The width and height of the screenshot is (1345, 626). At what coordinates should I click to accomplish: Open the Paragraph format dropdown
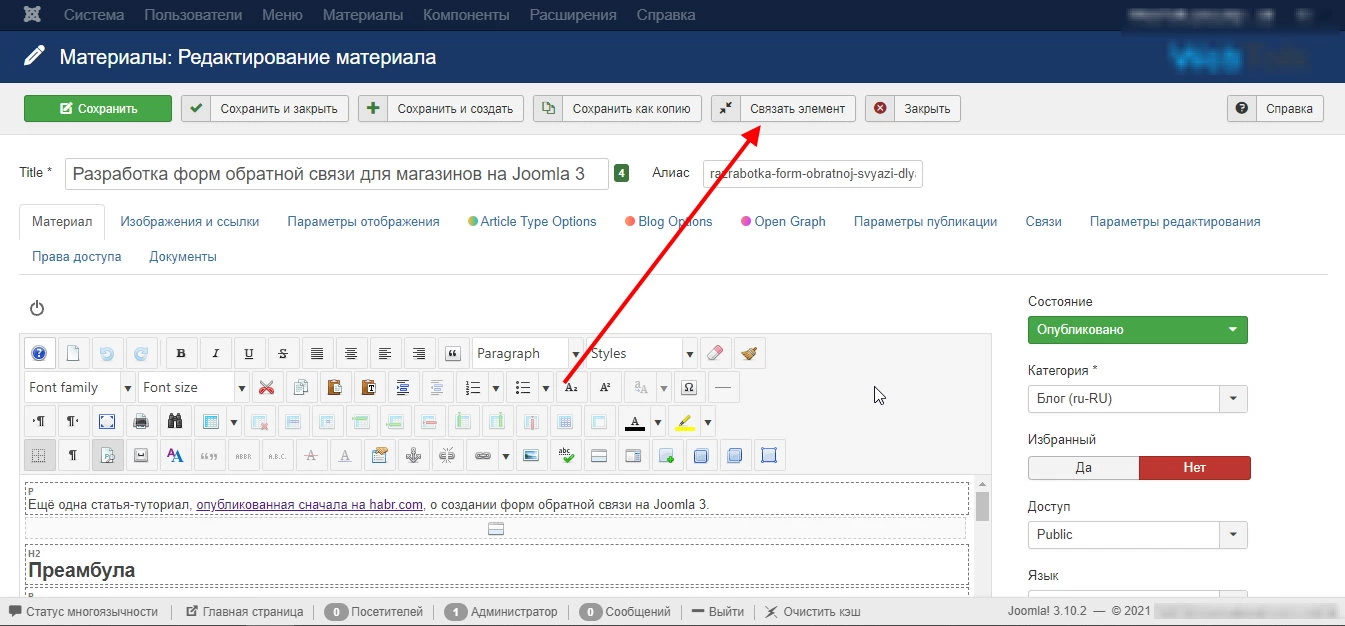(x=527, y=353)
